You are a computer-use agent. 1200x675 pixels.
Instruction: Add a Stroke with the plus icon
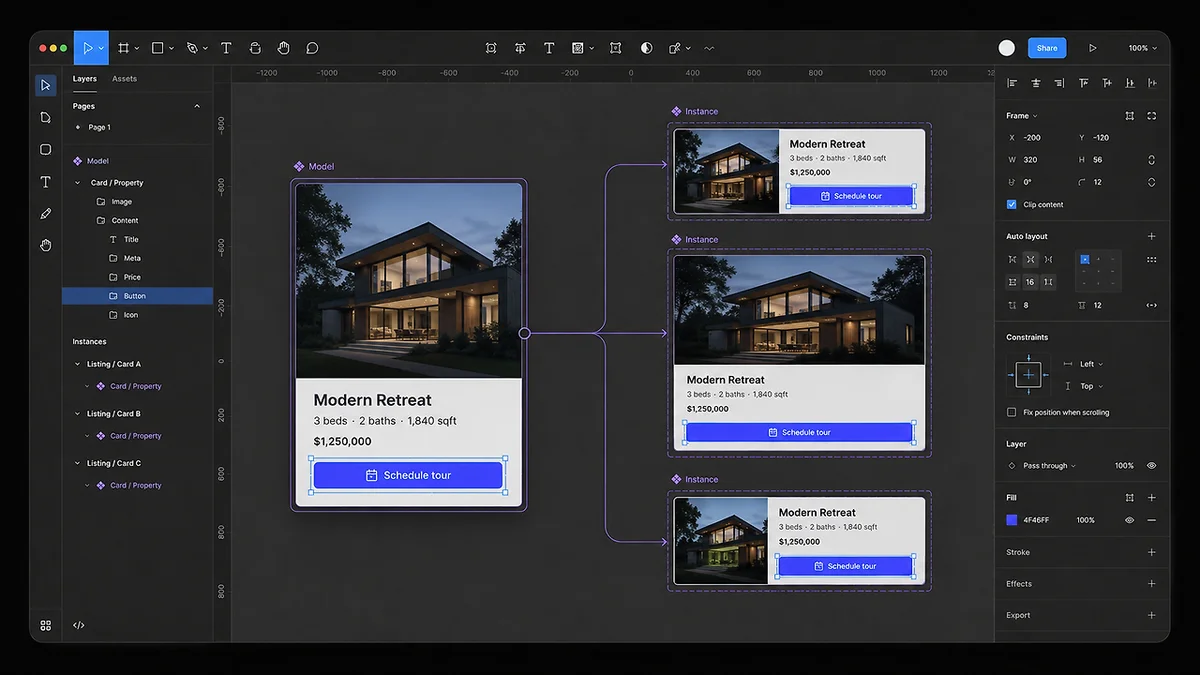coord(1151,552)
